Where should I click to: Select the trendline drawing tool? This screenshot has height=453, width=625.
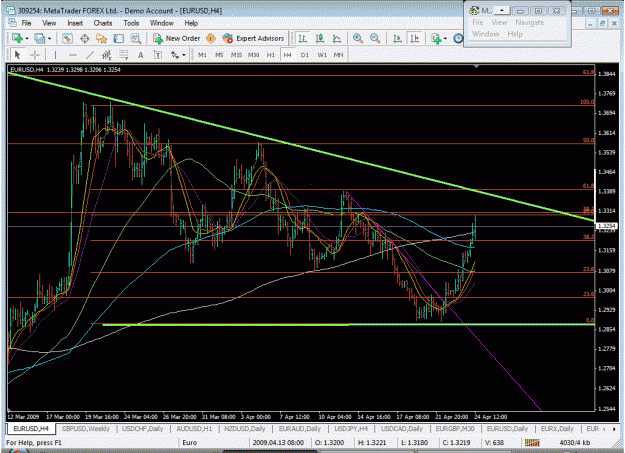coord(90,55)
